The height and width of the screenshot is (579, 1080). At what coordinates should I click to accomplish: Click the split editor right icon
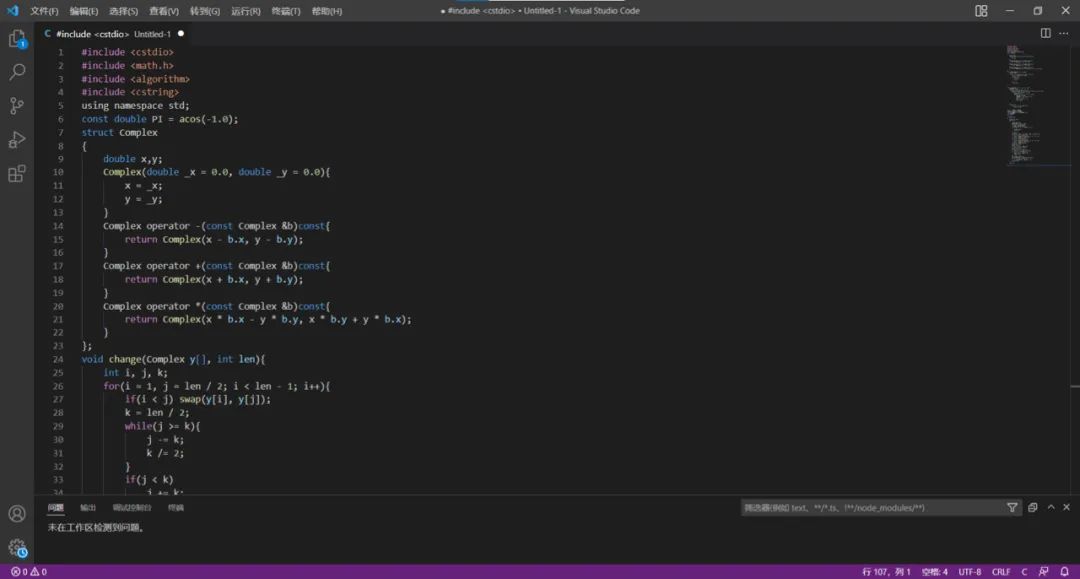[1045, 33]
